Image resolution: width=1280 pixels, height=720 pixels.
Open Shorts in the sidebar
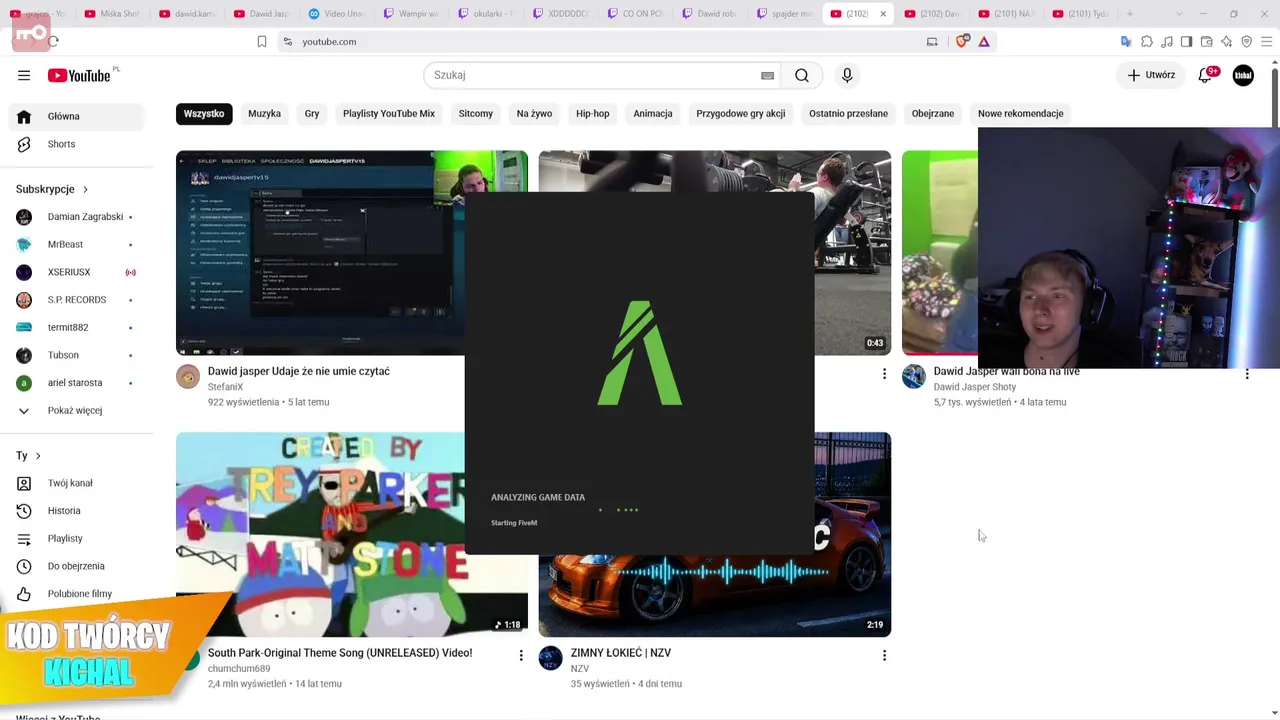coord(76,144)
